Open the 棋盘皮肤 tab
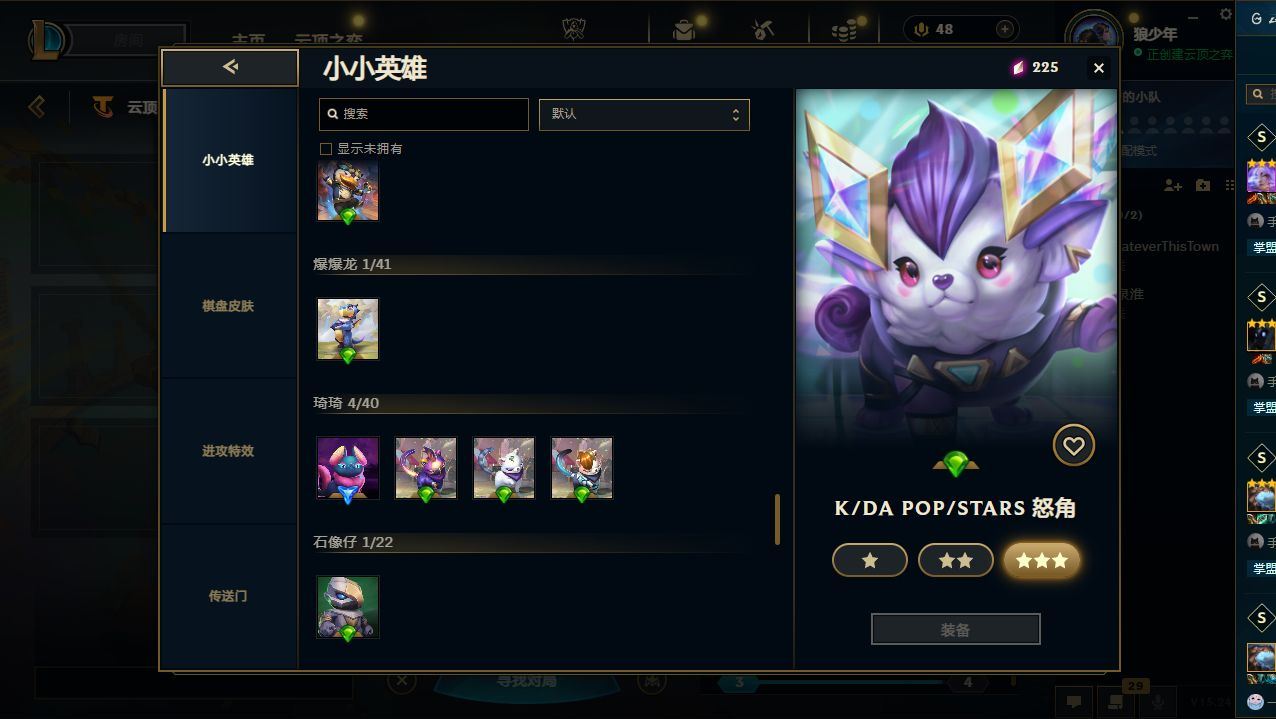This screenshot has height=719, width=1276. click(x=228, y=305)
